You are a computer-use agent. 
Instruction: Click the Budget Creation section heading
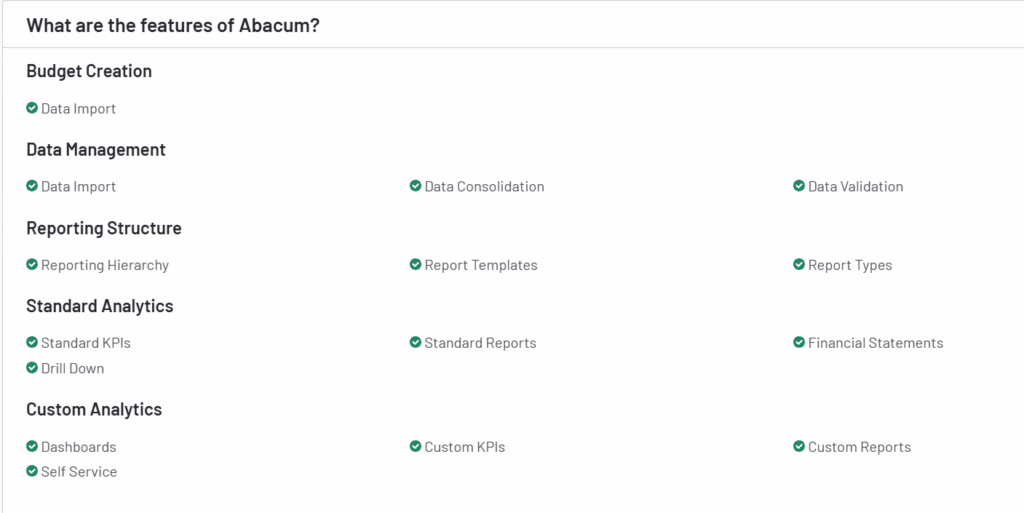tap(89, 70)
